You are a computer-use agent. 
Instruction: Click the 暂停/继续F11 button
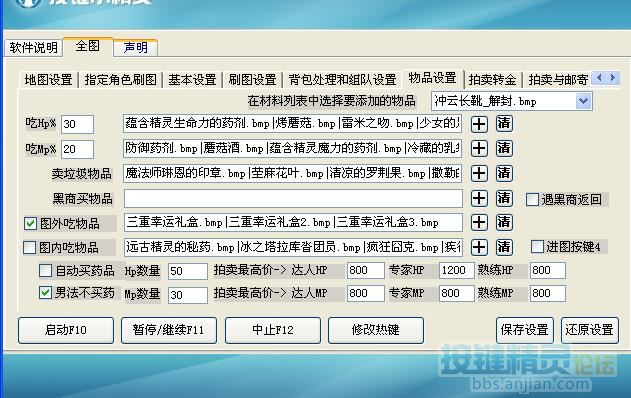point(169,330)
